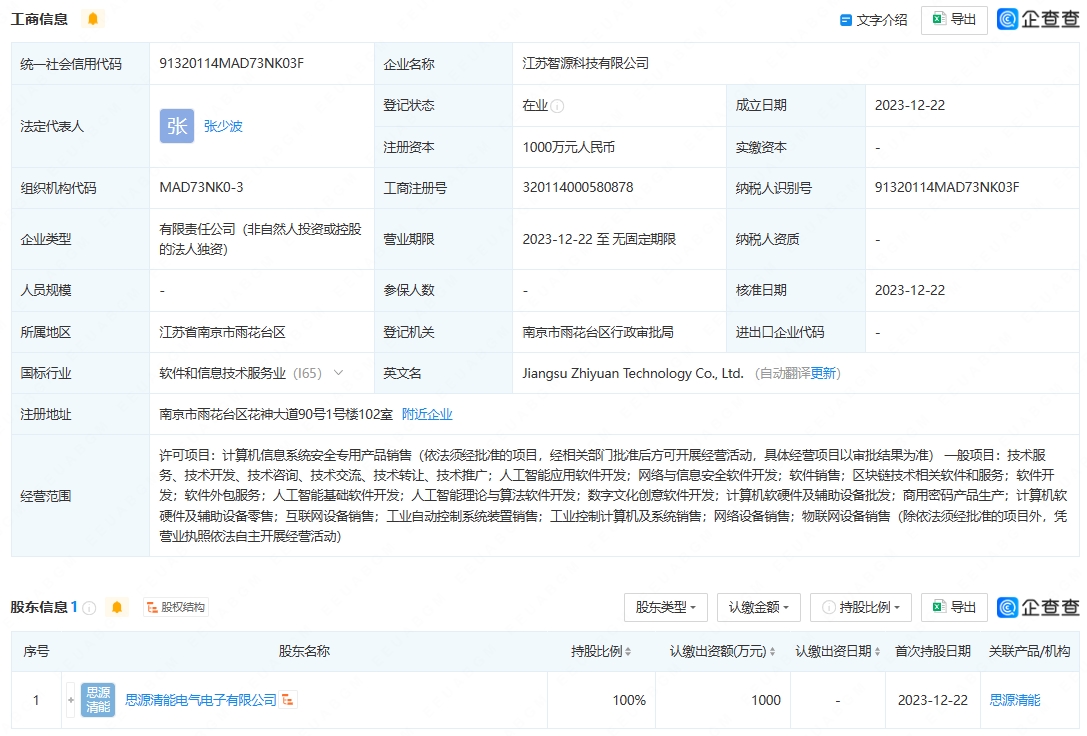Image resolution: width=1087 pixels, height=736 pixels.
Task: Select the subscribed amount 1000 in shareholder row
Action: coord(766,701)
